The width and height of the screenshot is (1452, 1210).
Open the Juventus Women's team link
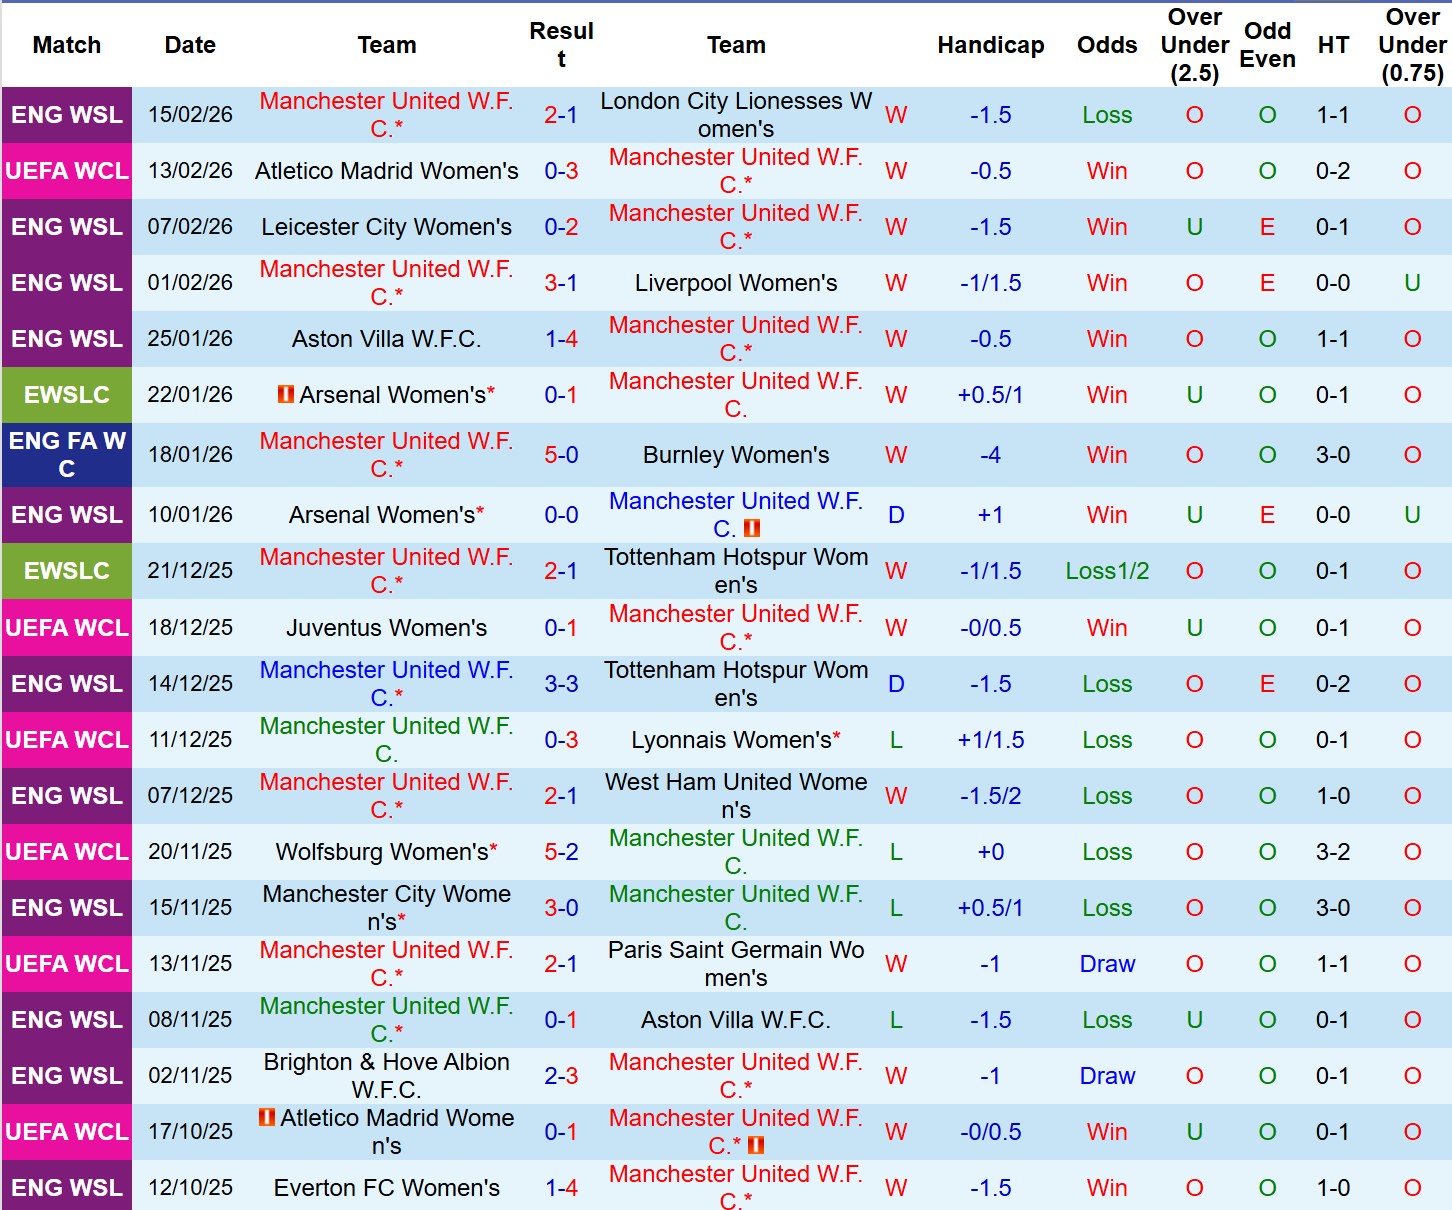387,628
